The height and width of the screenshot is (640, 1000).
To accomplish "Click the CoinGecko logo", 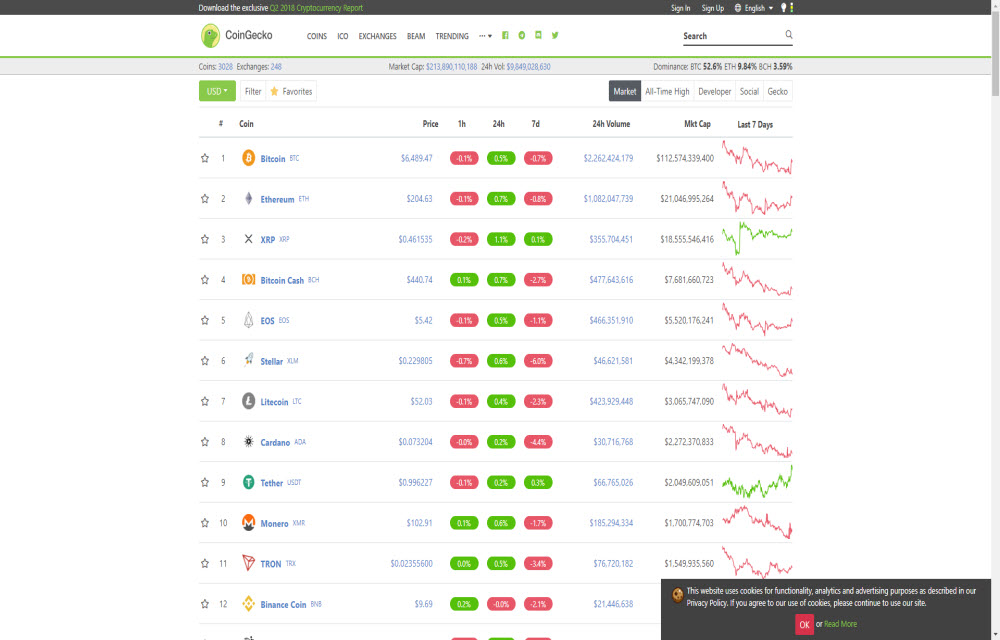I will [x=237, y=36].
